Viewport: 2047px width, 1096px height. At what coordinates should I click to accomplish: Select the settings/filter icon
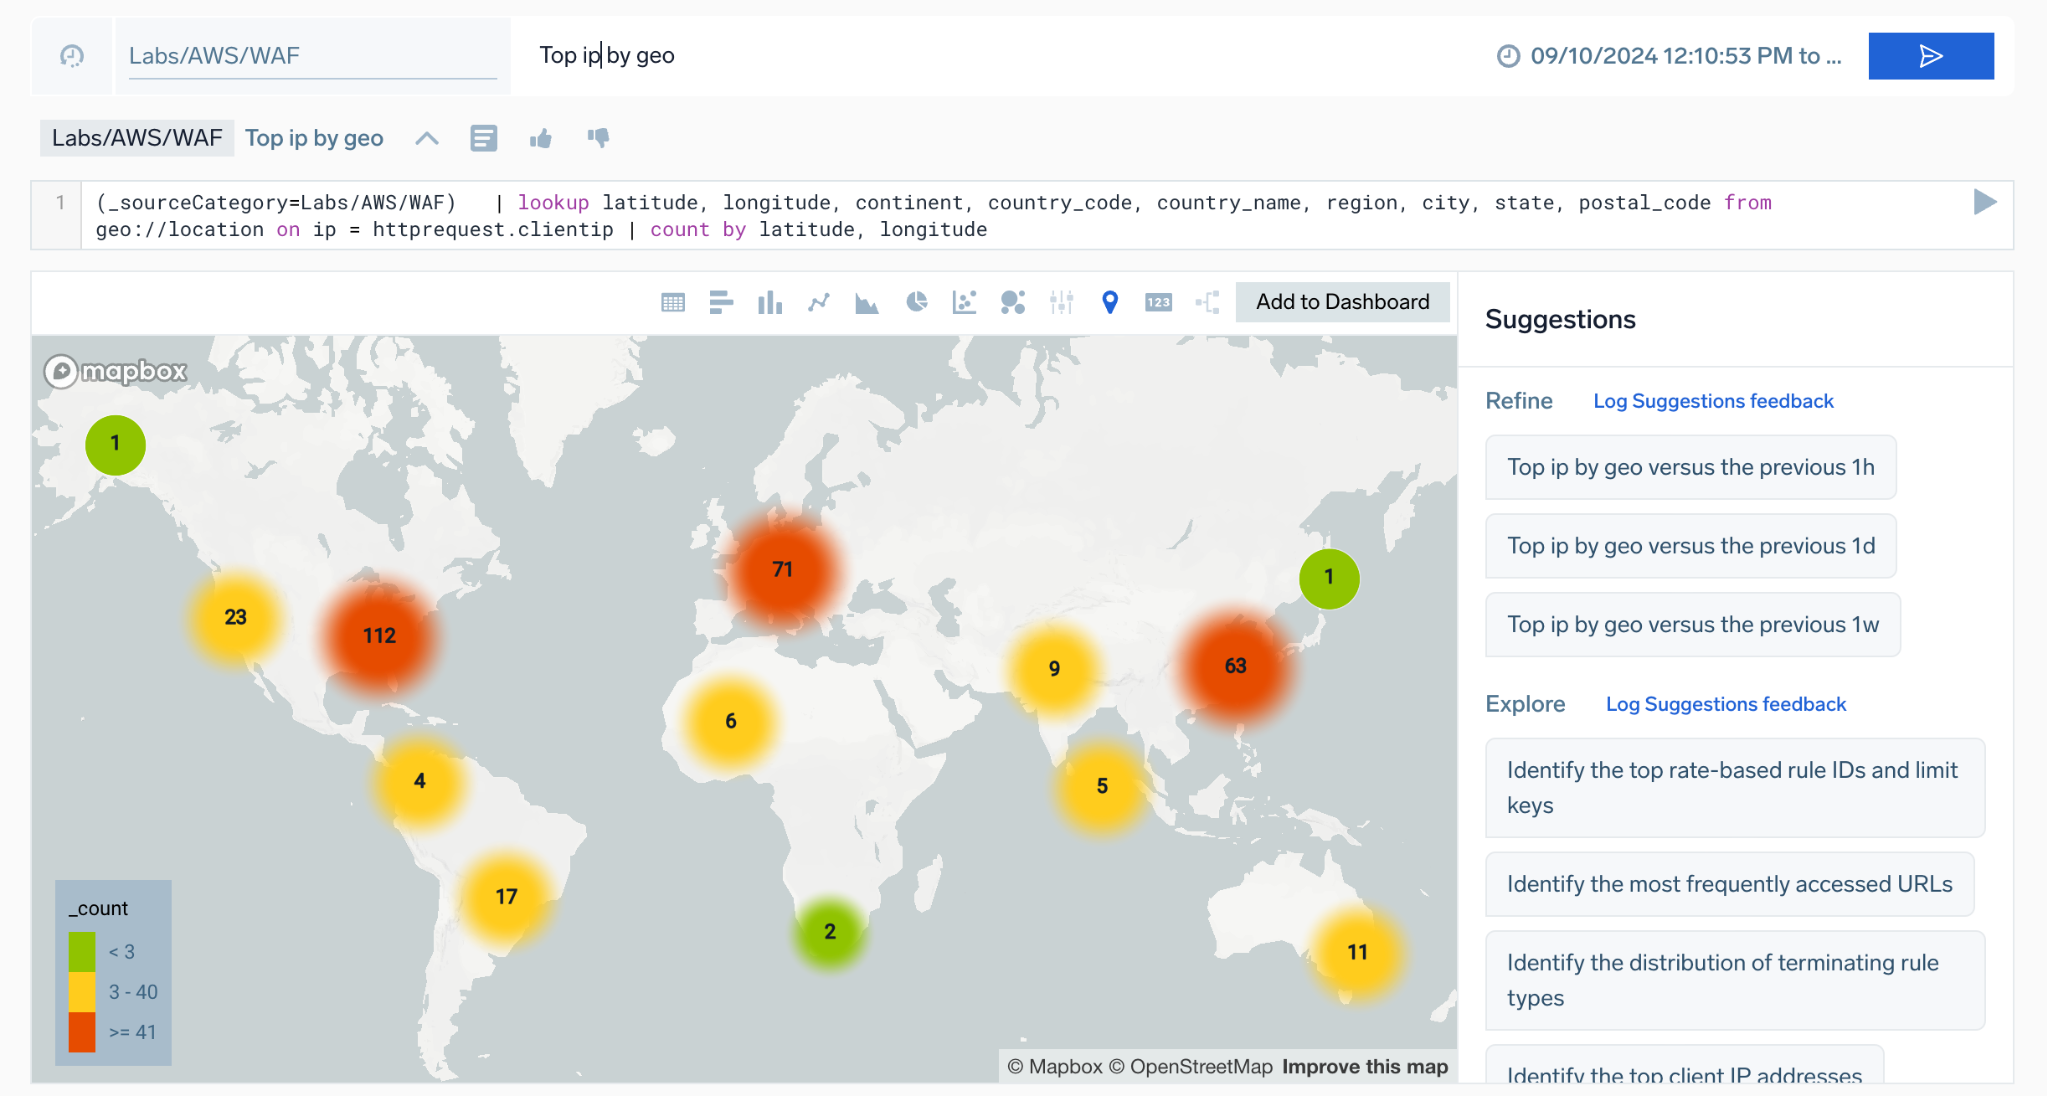[1061, 300]
